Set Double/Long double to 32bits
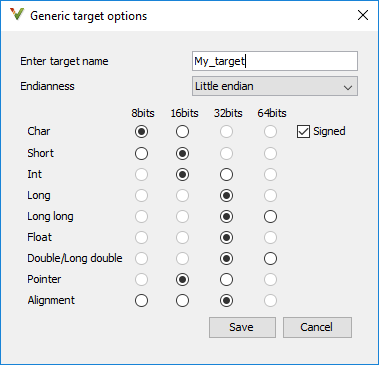The height and width of the screenshot is (365, 379). click(x=226, y=259)
